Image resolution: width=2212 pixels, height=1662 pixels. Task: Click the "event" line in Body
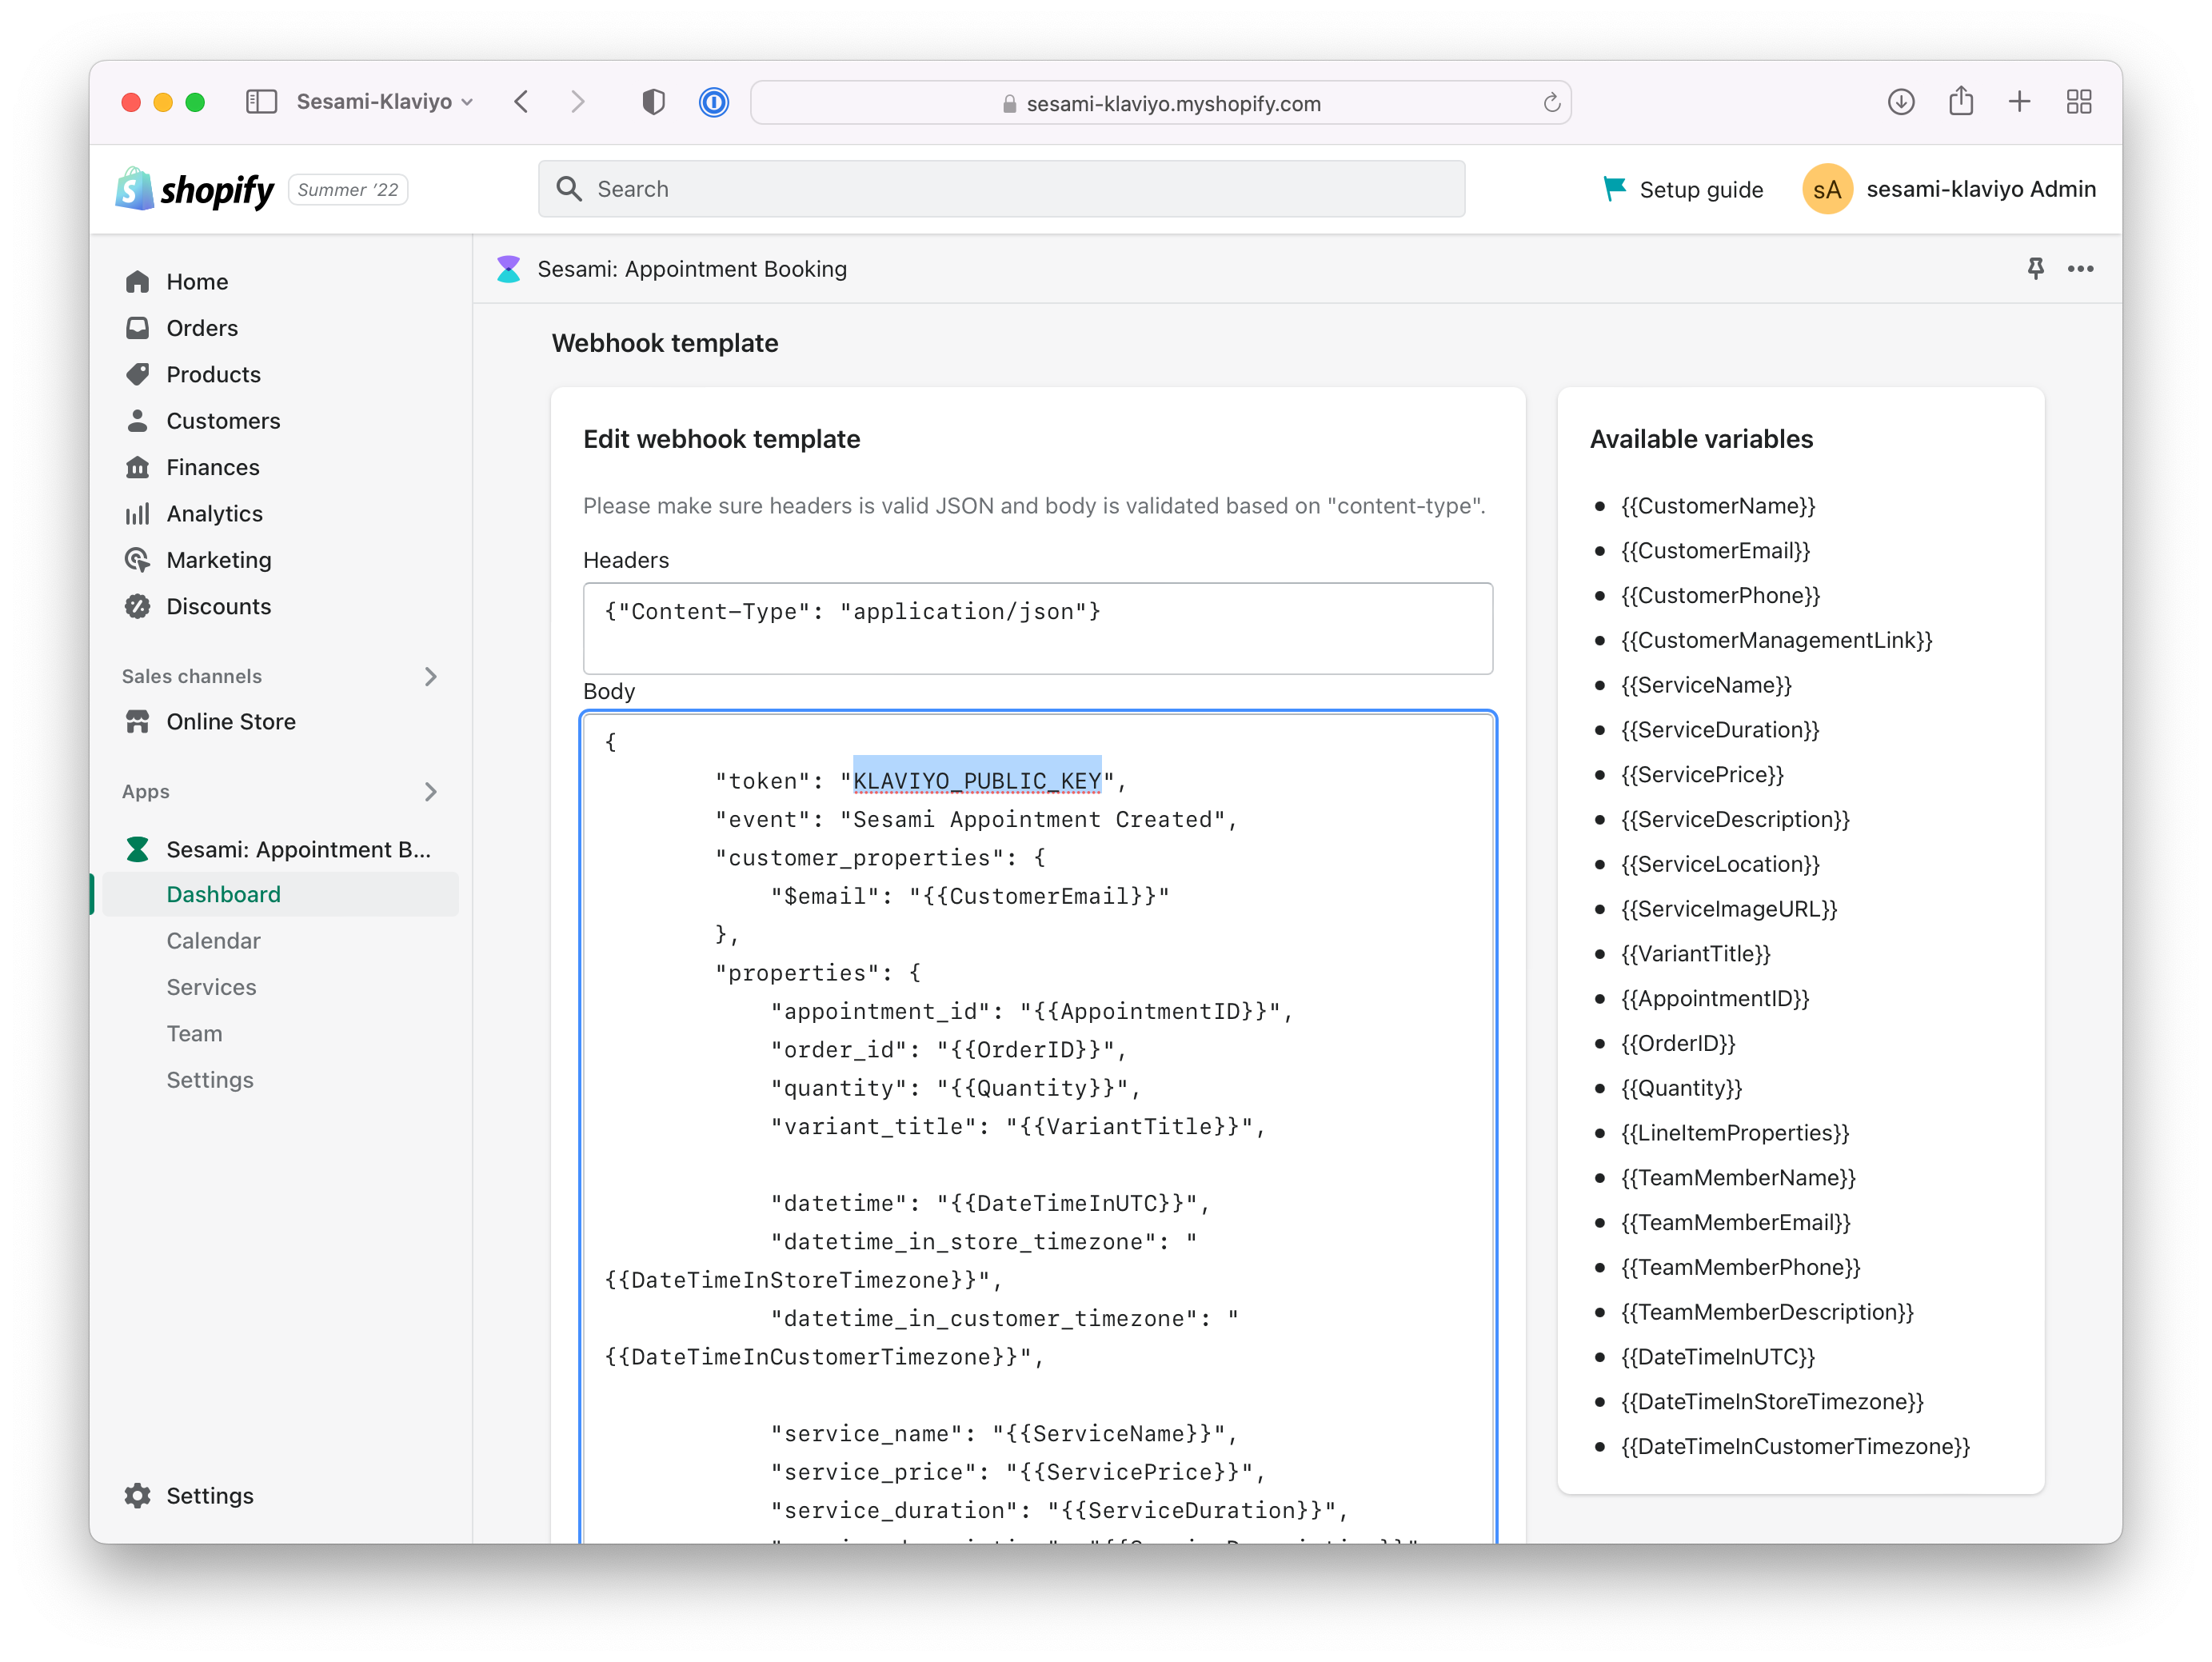coord(976,819)
